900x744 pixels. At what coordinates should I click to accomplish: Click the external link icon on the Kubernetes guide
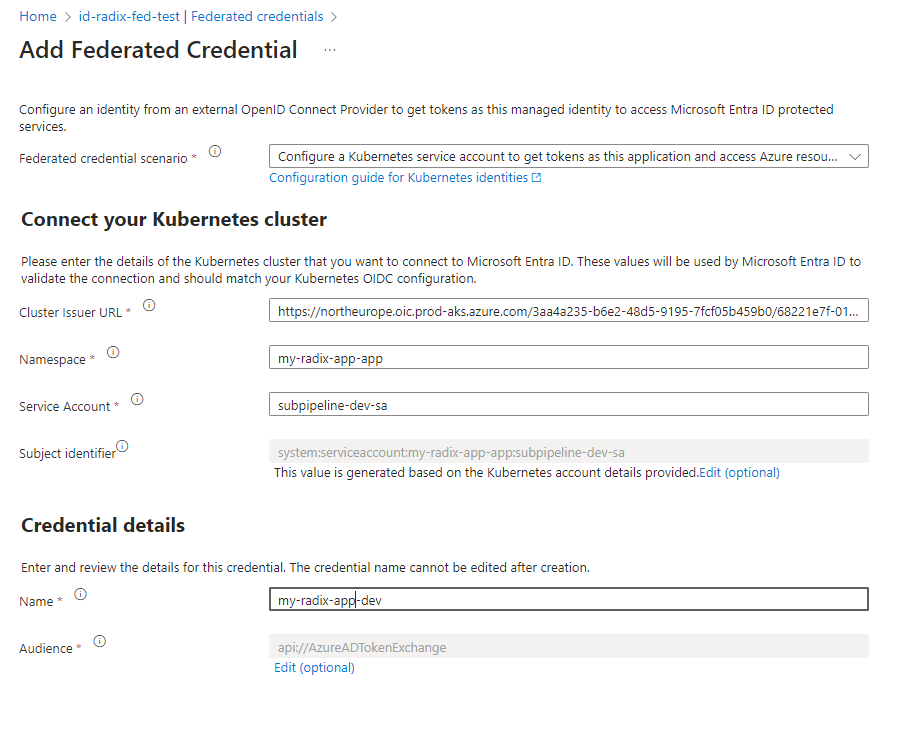click(536, 177)
